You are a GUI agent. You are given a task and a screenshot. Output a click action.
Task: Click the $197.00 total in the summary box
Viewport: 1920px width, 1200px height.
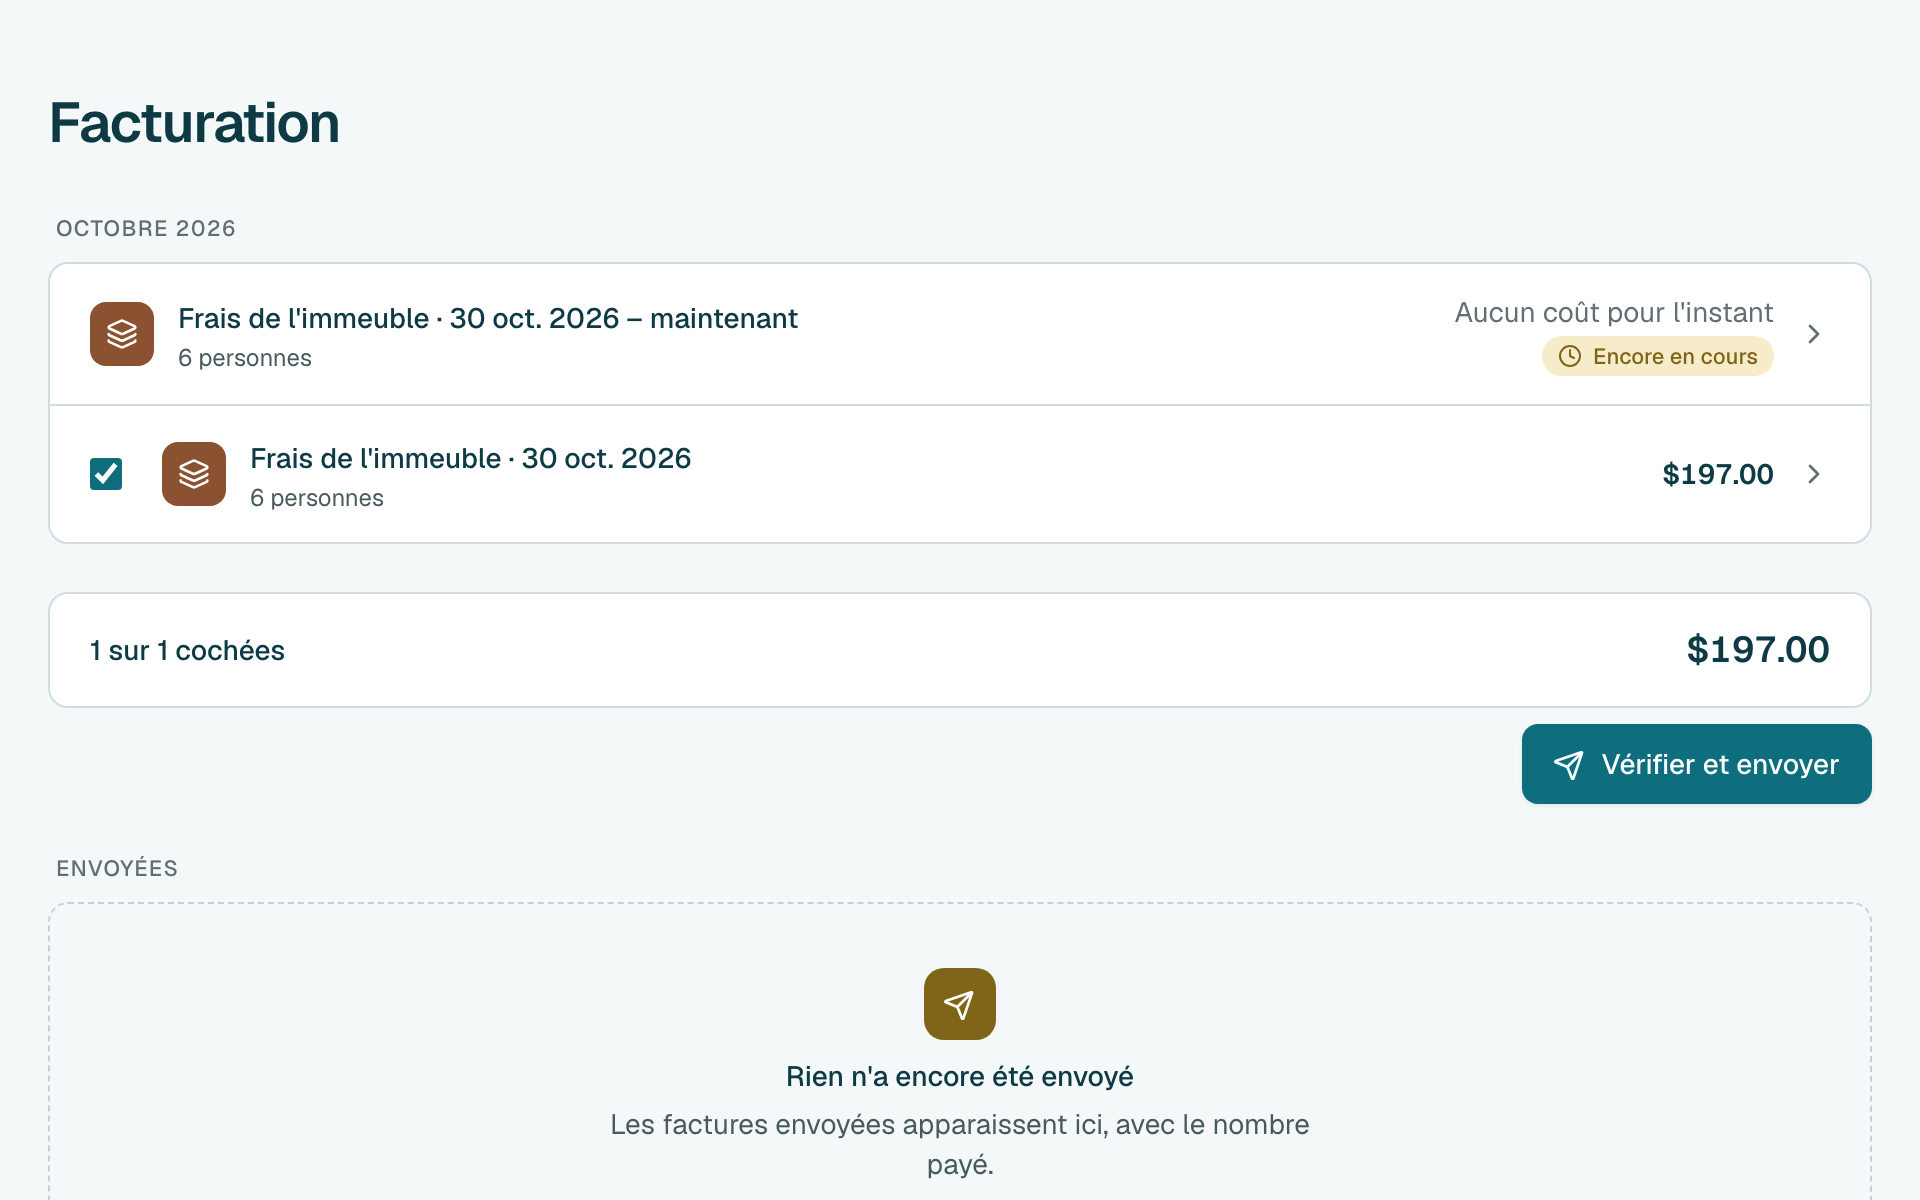tap(1757, 650)
